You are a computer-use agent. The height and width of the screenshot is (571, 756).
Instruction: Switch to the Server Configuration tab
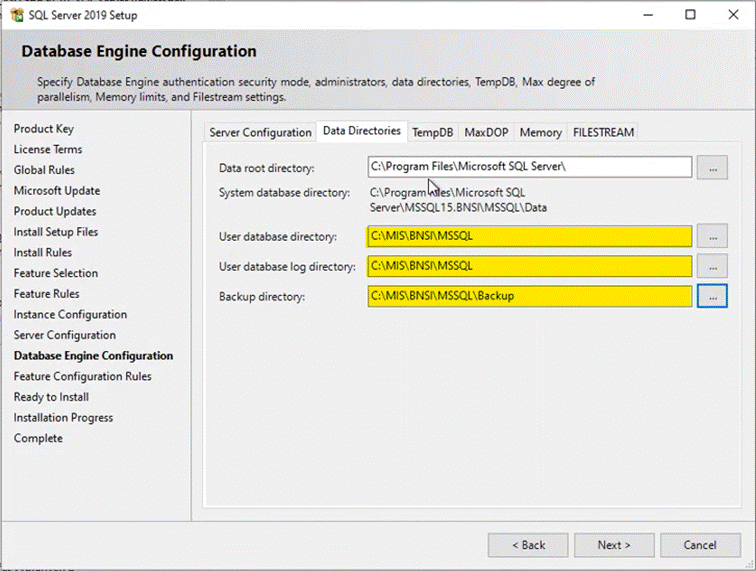click(260, 133)
